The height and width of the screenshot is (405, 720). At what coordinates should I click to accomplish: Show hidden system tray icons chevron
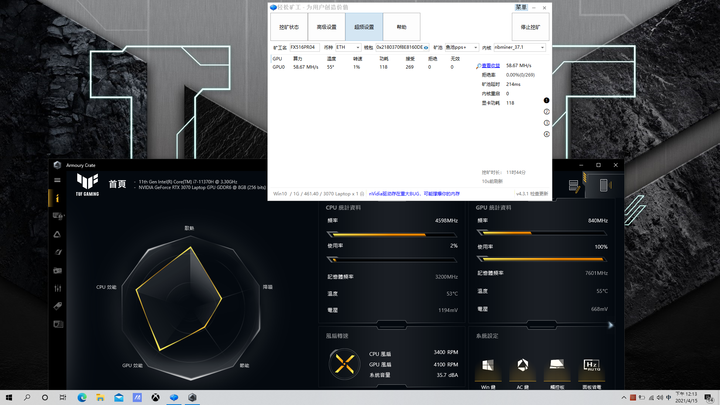(624, 398)
